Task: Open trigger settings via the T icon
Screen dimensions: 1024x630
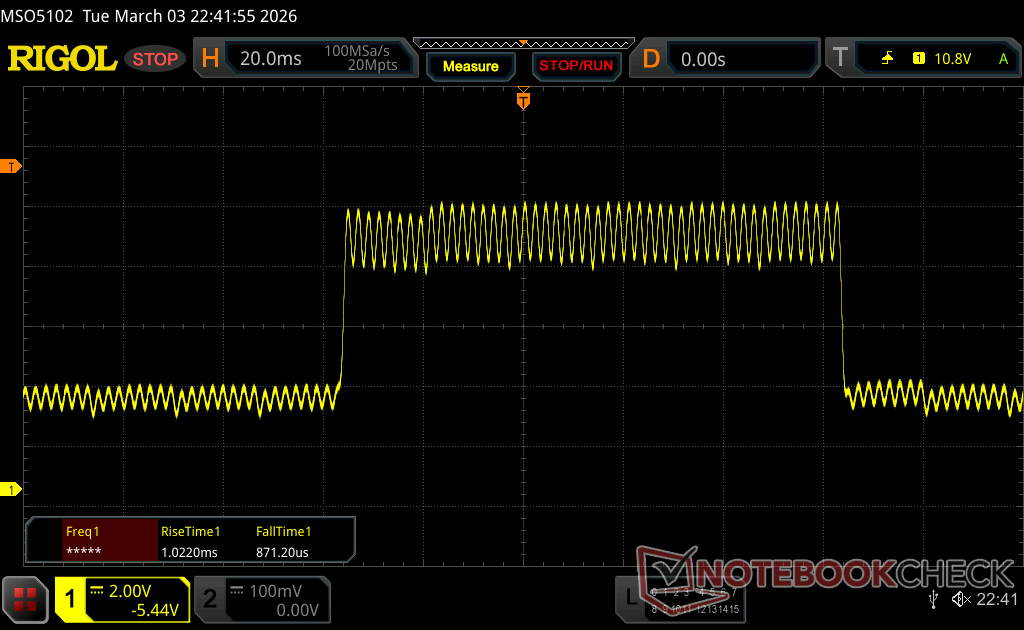Action: tap(840, 59)
